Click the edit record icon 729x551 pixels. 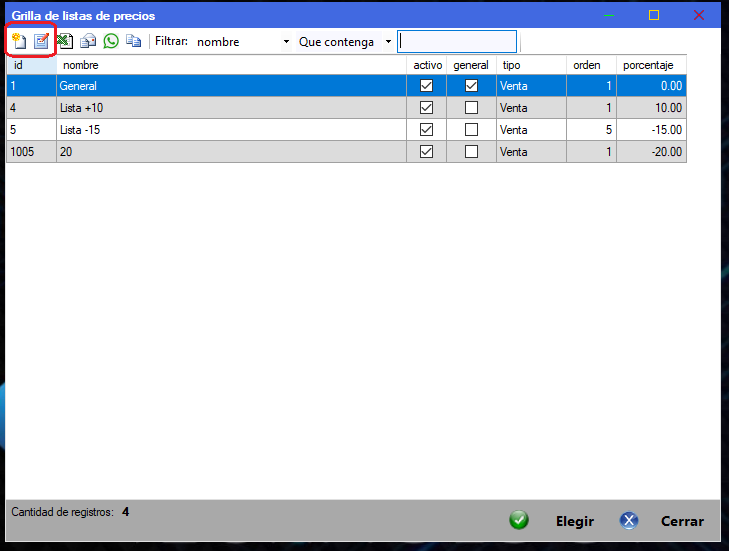41,42
